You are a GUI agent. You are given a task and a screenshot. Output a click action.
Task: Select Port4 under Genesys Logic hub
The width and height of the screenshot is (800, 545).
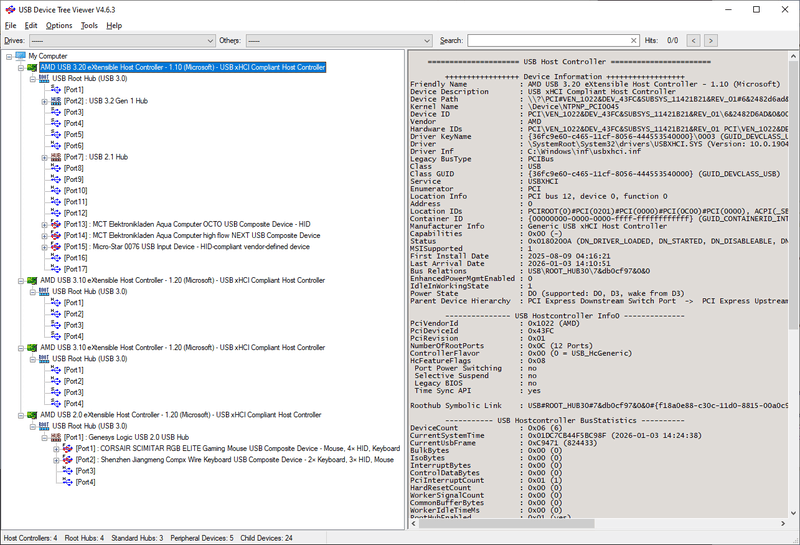point(85,482)
